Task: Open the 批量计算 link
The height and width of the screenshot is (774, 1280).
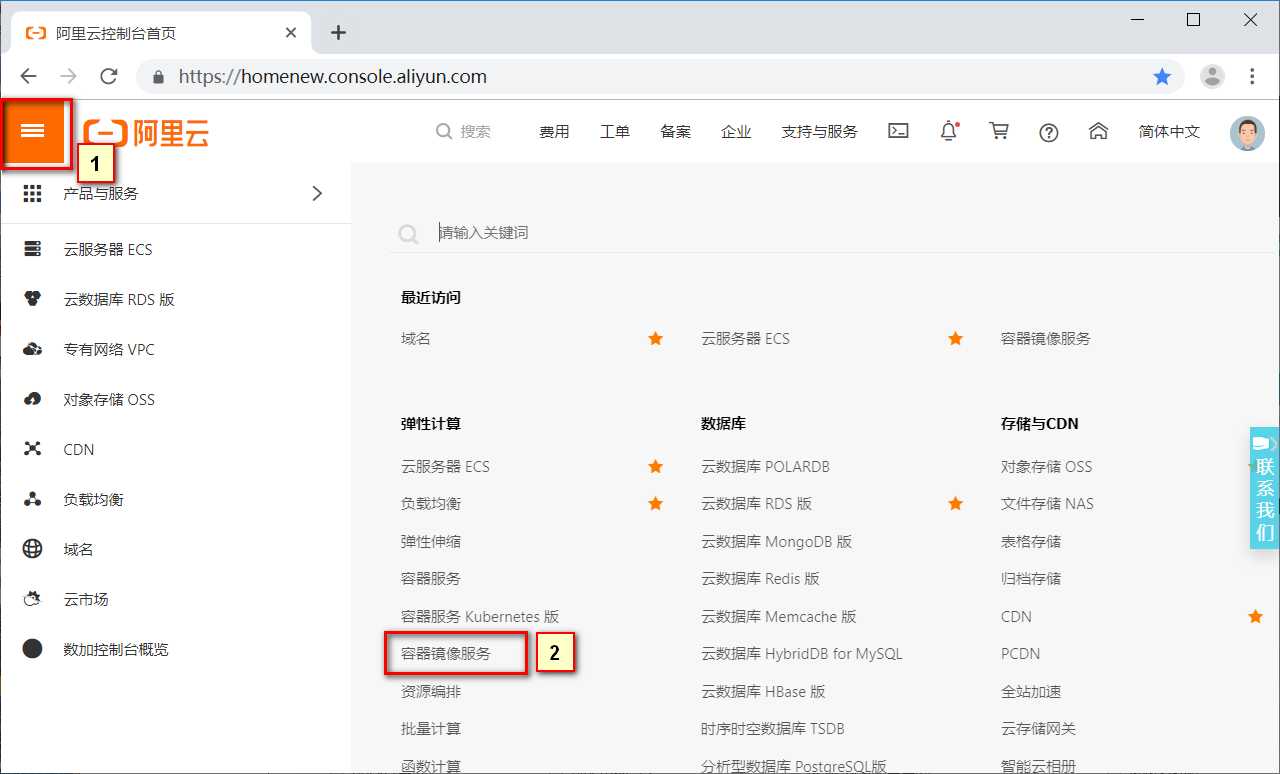Action: click(431, 729)
